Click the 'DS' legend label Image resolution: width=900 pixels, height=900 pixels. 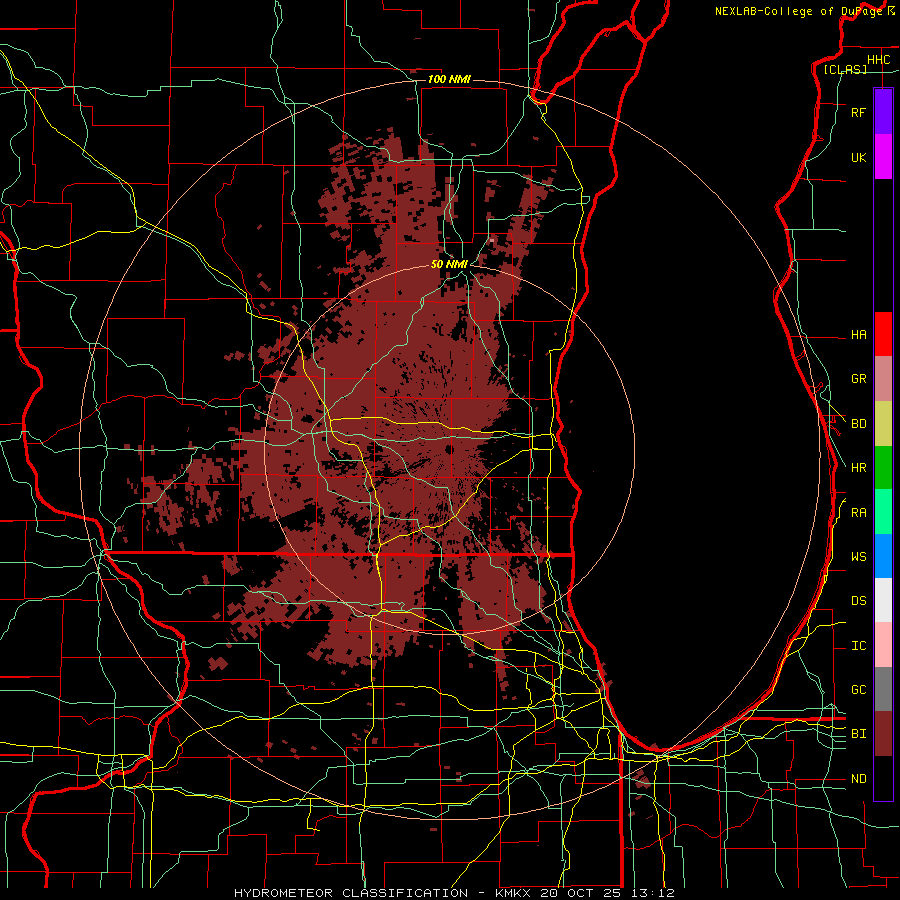pyautogui.click(x=858, y=601)
